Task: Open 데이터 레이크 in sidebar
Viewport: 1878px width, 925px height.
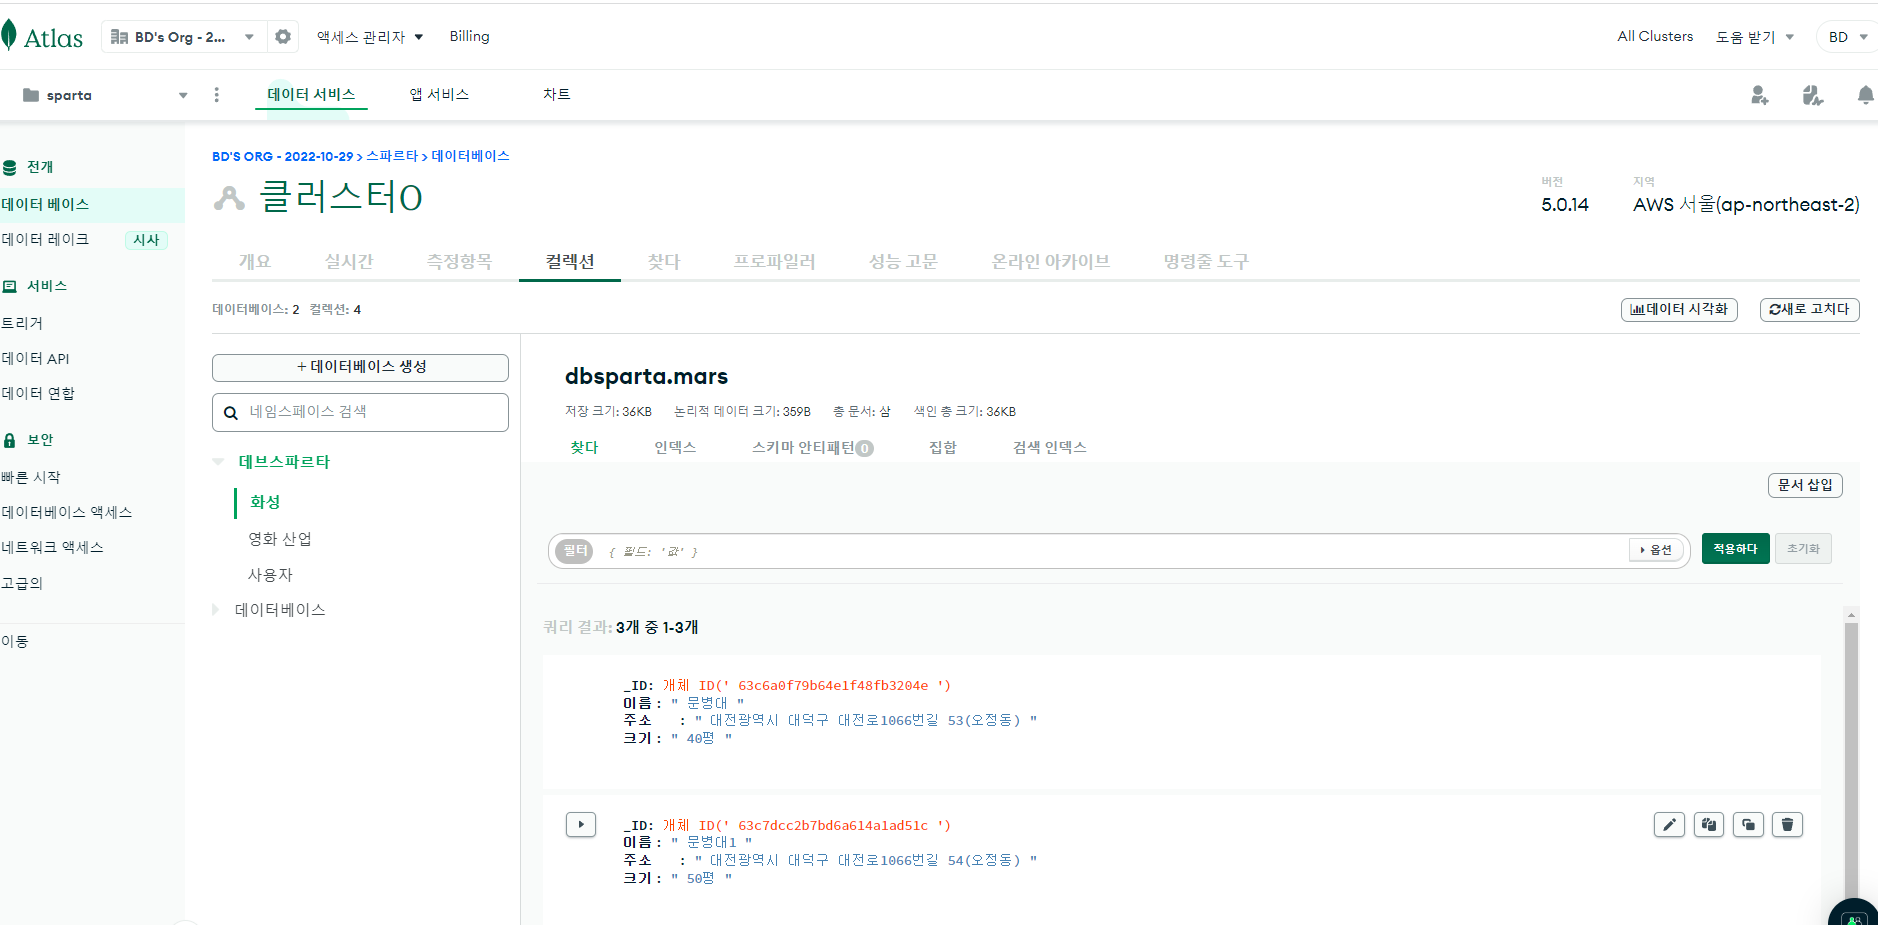Action: coord(46,239)
